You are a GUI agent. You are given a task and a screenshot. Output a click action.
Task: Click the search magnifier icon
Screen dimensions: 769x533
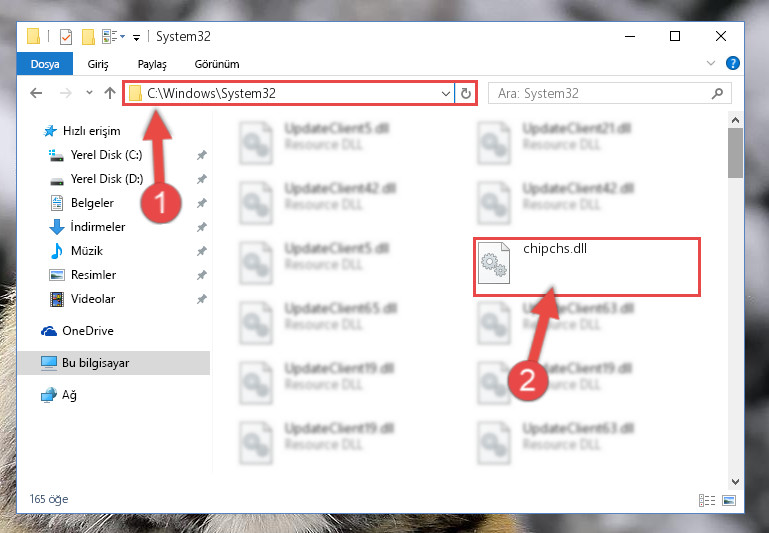click(717, 93)
